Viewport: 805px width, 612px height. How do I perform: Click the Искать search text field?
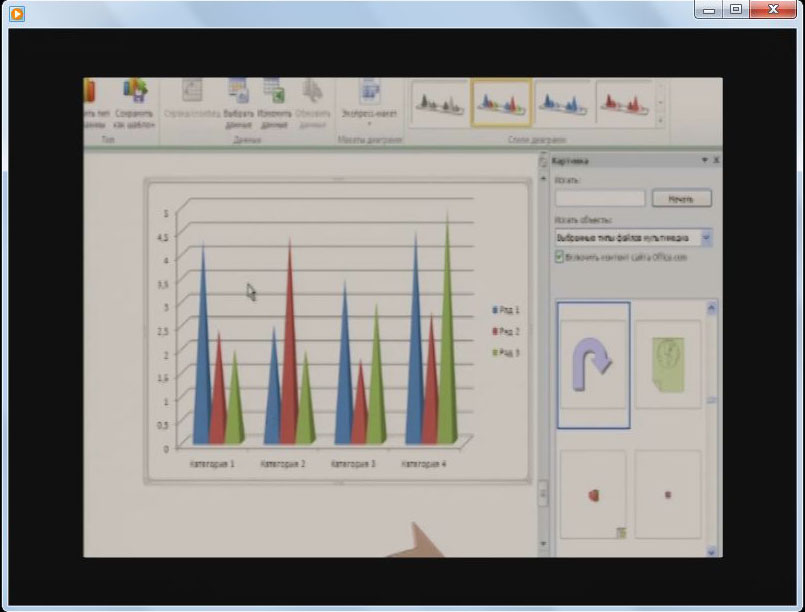(600, 198)
